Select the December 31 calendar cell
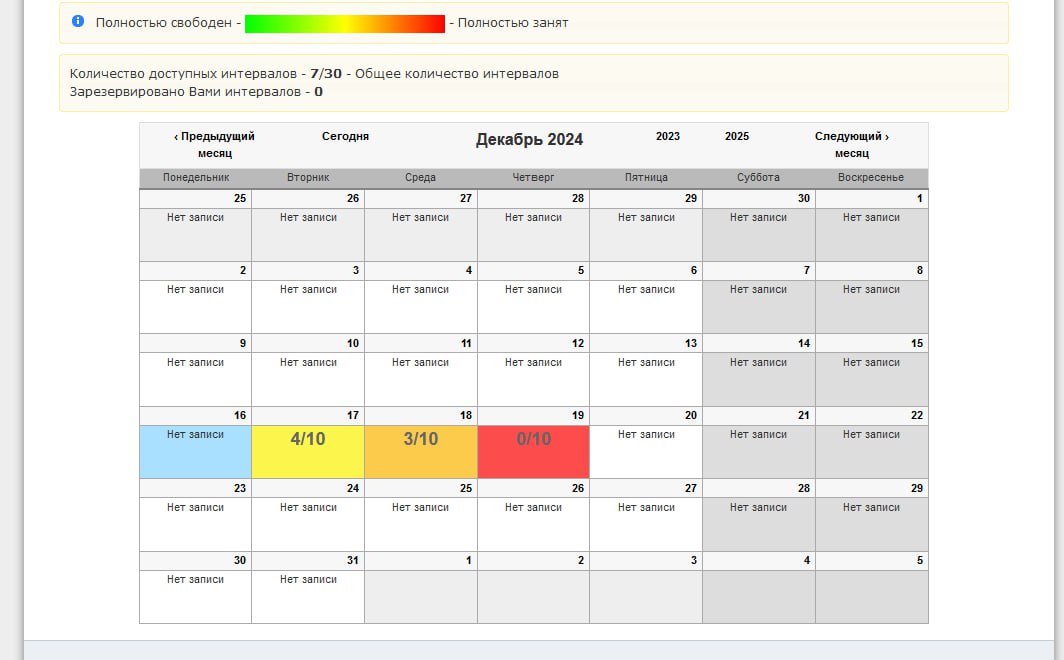 tap(308, 596)
